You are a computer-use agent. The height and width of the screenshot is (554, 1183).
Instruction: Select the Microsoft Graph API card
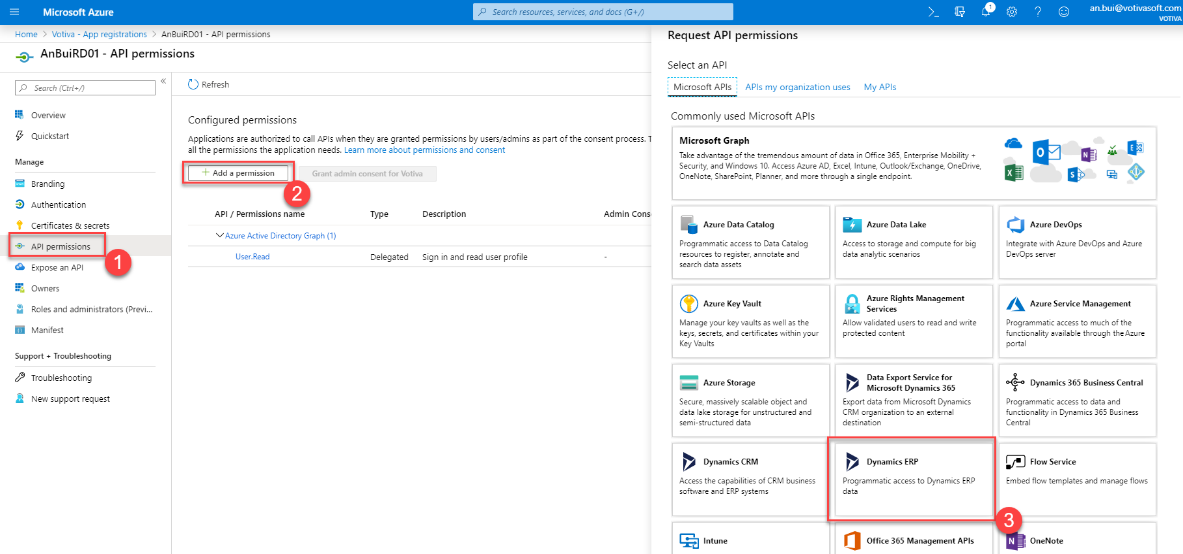click(x=914, y=164)
